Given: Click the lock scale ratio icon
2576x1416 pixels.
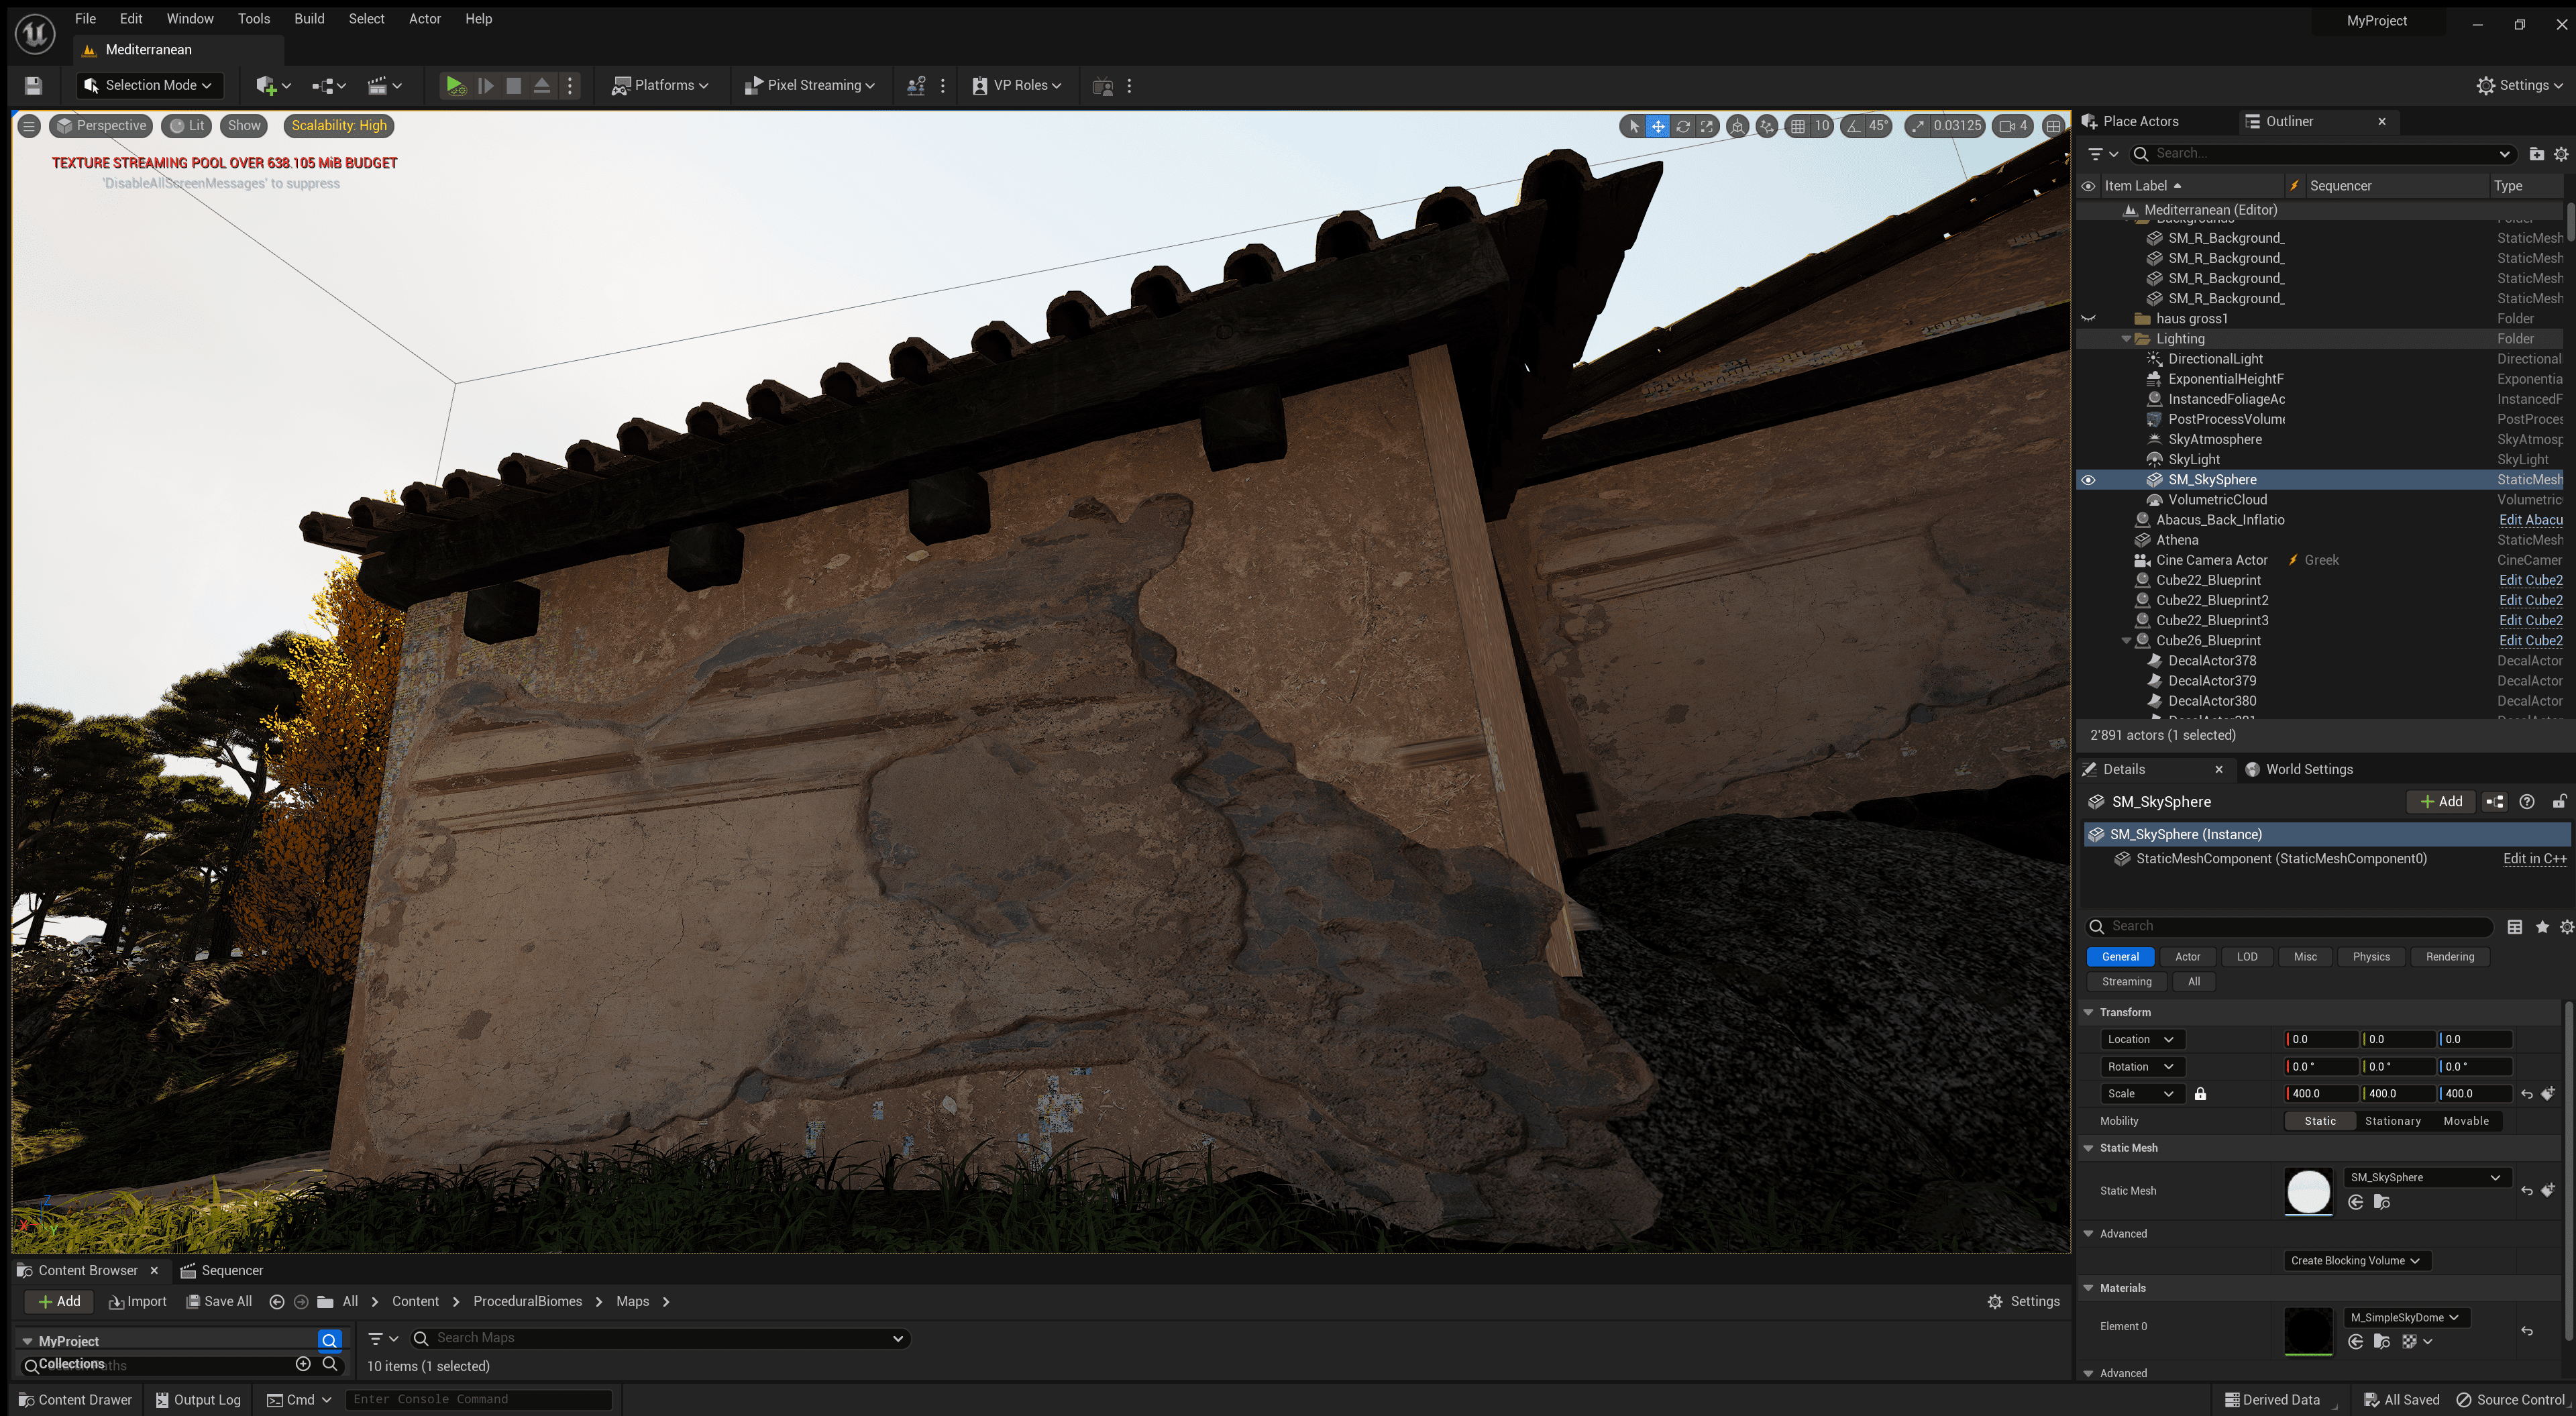Looking at the screenshot, I should pos(2200,1094).
